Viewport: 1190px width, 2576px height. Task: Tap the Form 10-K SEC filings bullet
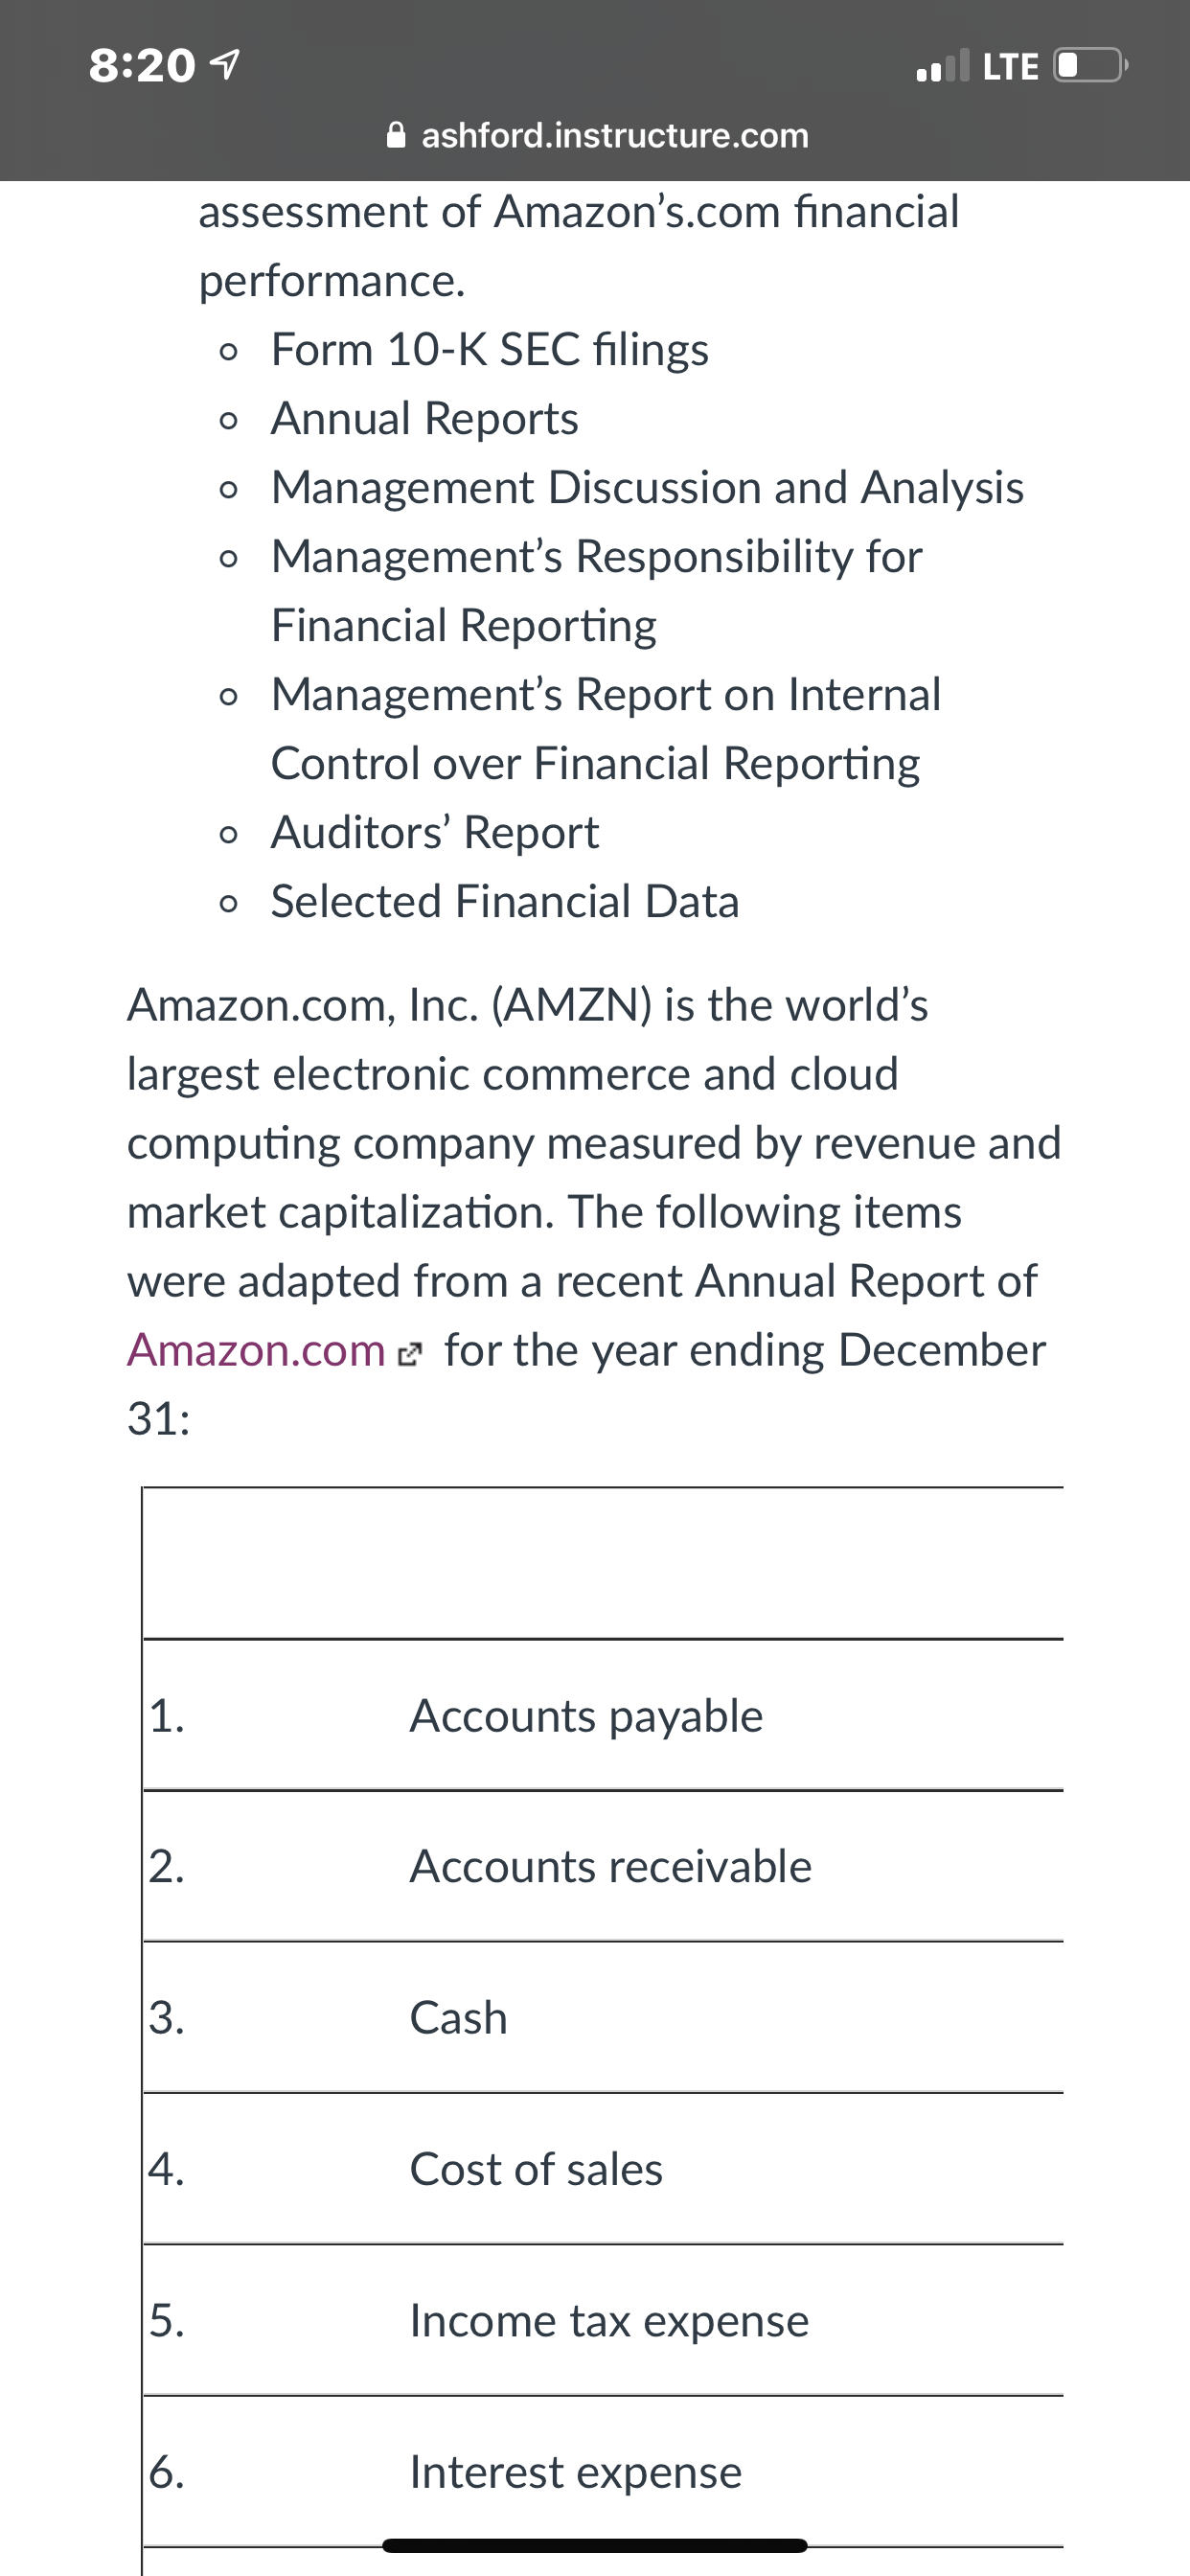pyautogui.click(x=489, y=350)
